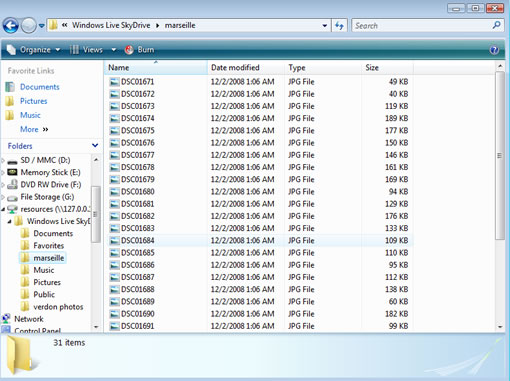Click the DSC01676 image file icon
This screenshot has height=381, width=510.
(x=114, y=143)
